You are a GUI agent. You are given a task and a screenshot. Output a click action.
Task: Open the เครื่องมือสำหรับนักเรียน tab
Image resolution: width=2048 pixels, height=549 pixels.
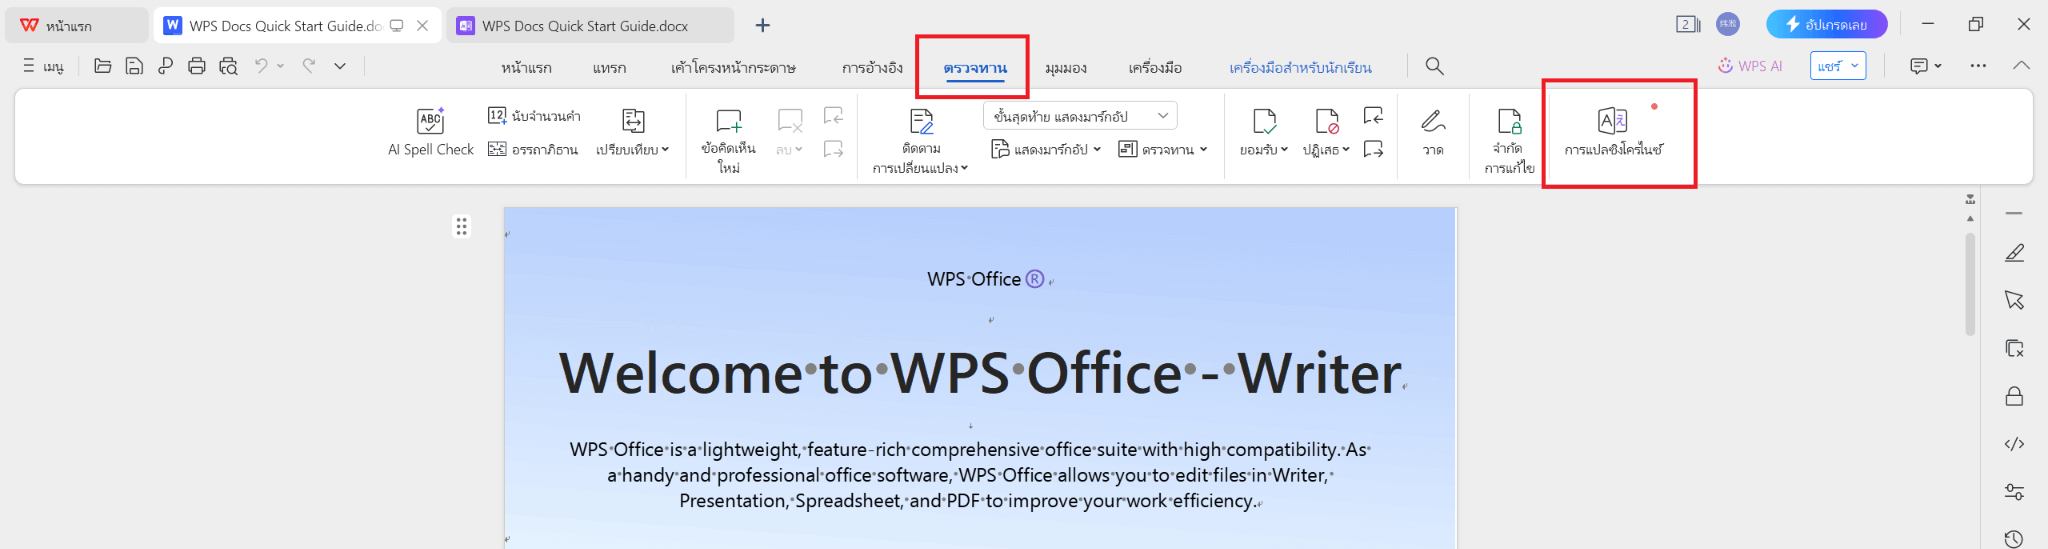tap(1300, 68)
